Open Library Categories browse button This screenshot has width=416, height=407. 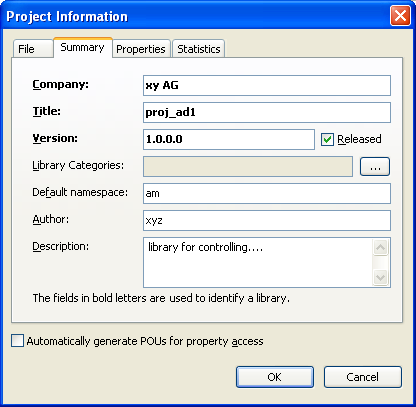pos(375,166)
